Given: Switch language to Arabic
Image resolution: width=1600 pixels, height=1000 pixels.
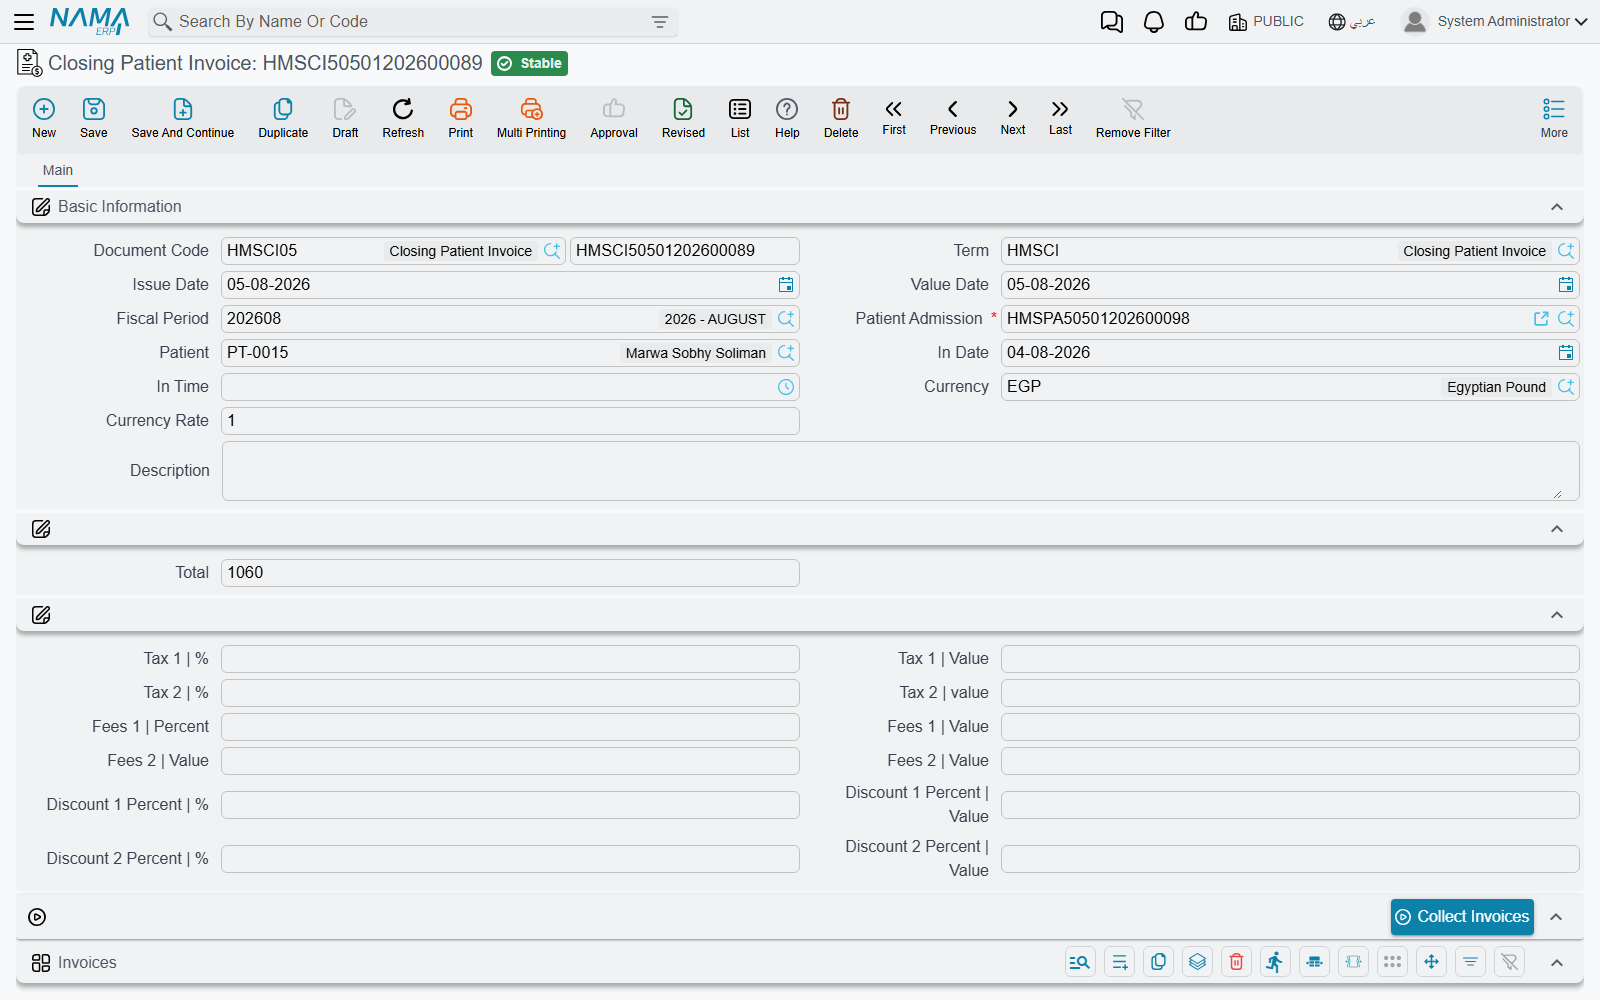Looking at the screenshot, I should [x=1352, y=21].
